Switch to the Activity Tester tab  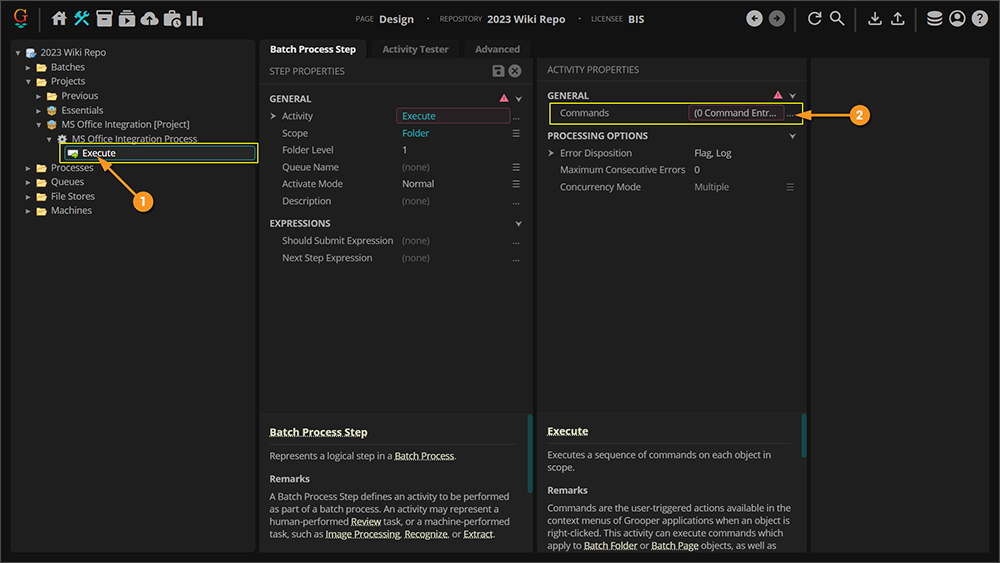click(x=415, y=49)
